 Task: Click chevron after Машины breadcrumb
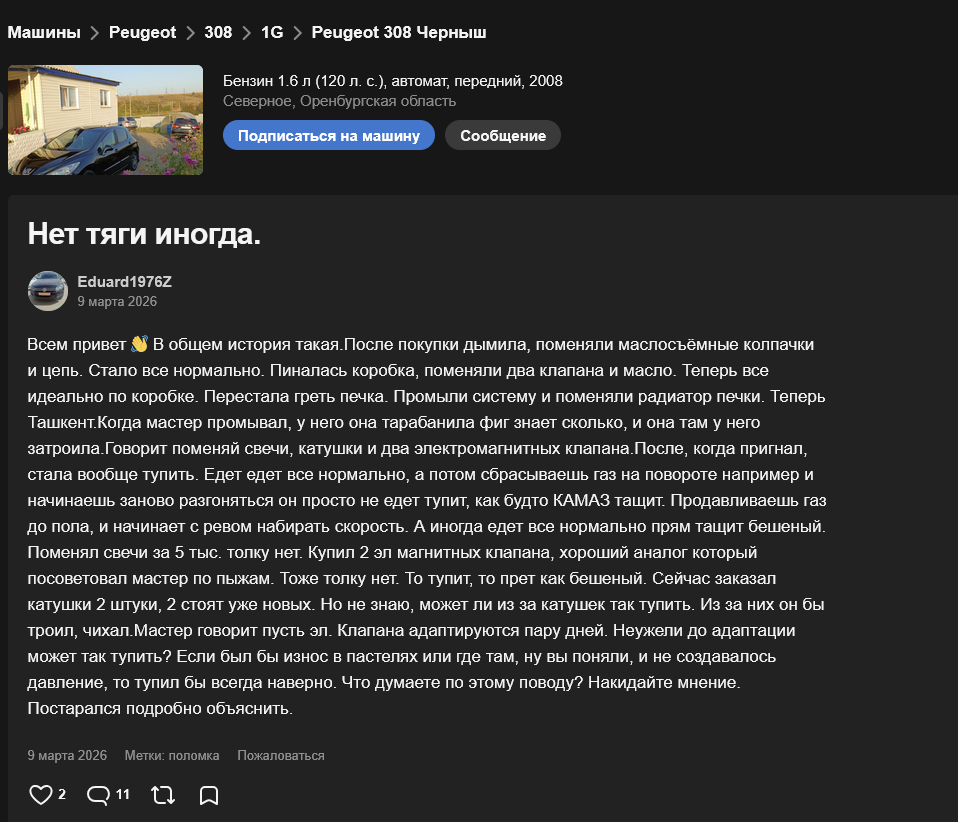(x=95, y=33)
